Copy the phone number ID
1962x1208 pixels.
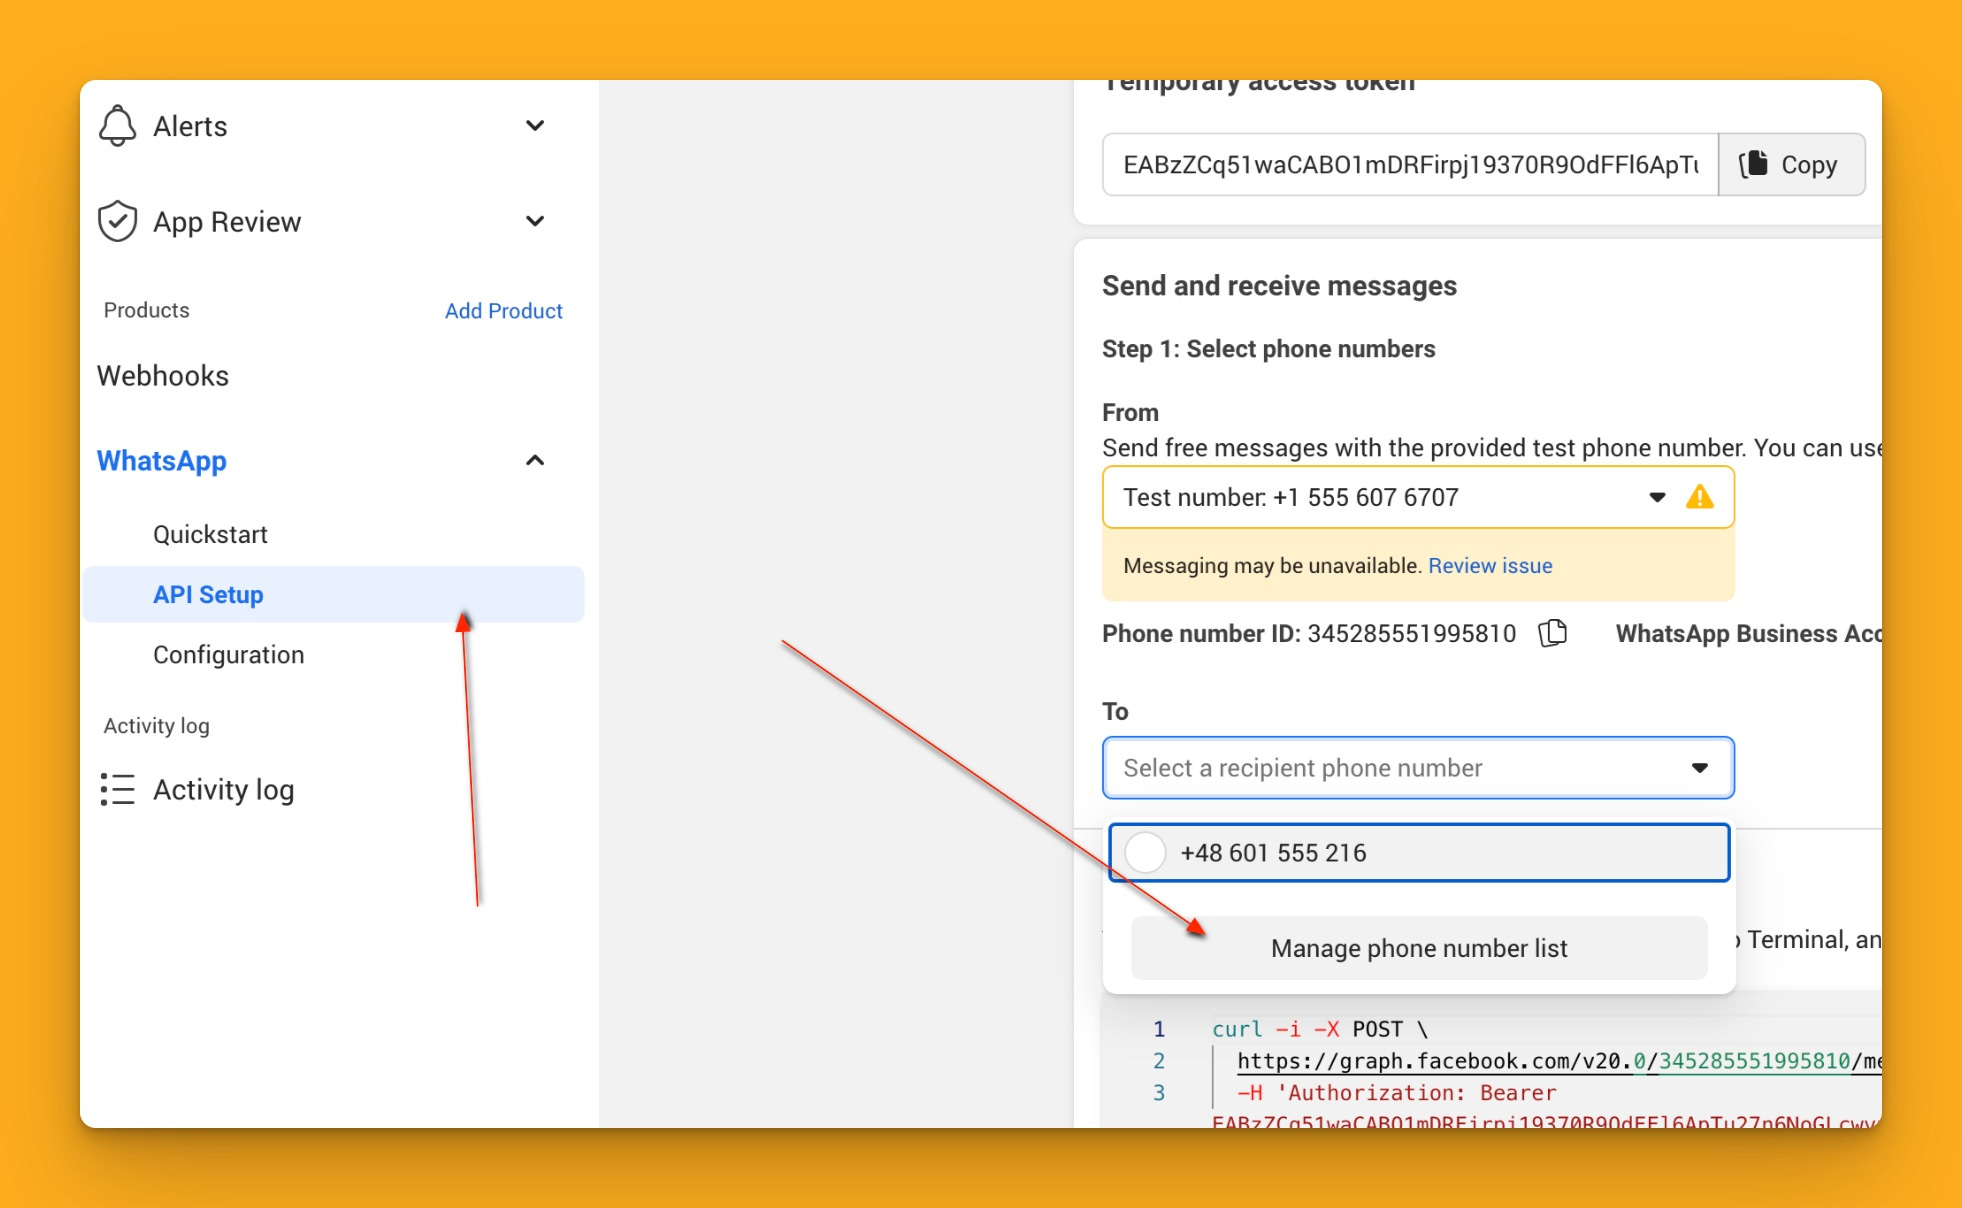point(1552,633)
